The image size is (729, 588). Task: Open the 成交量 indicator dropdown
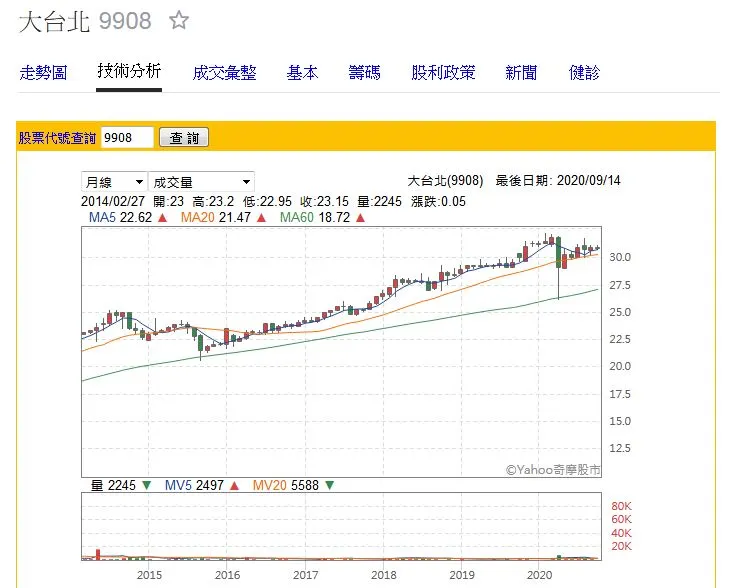(201, 182)
